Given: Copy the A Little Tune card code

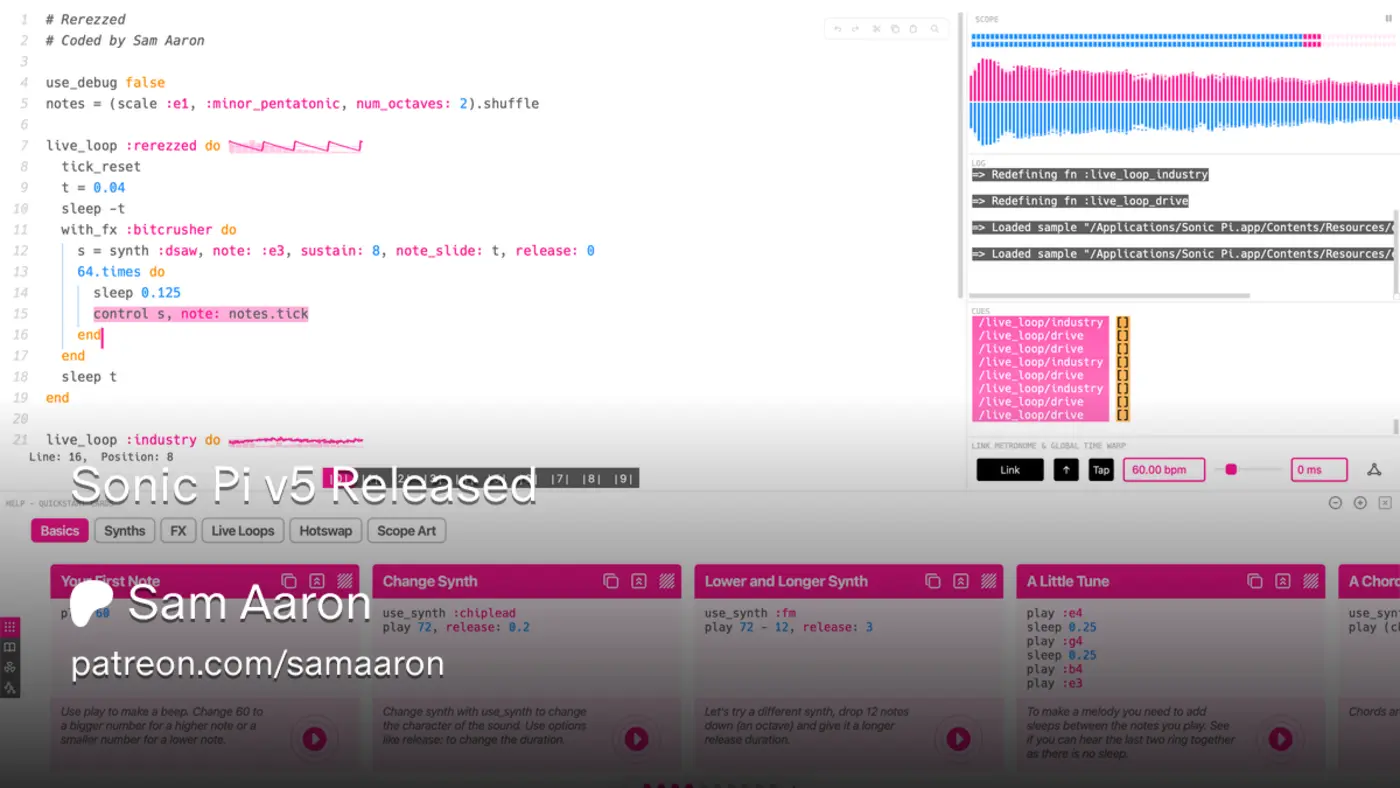Looking at the screenshot, I should click(x=1255, y=581).
